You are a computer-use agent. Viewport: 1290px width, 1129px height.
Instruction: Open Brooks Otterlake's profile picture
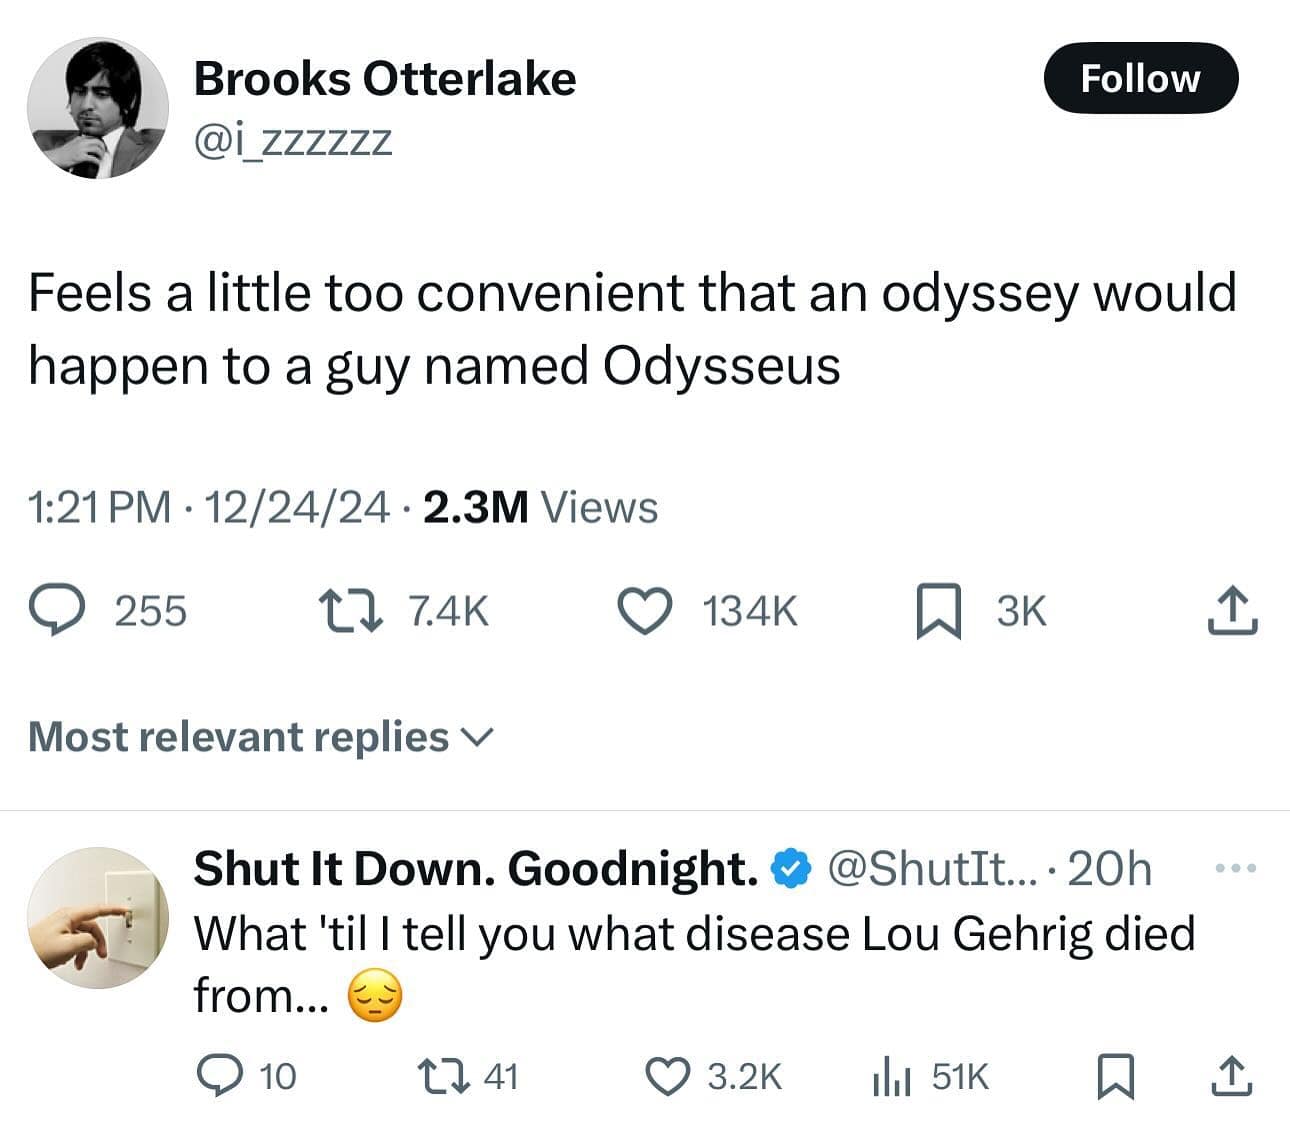coord(97,109)
